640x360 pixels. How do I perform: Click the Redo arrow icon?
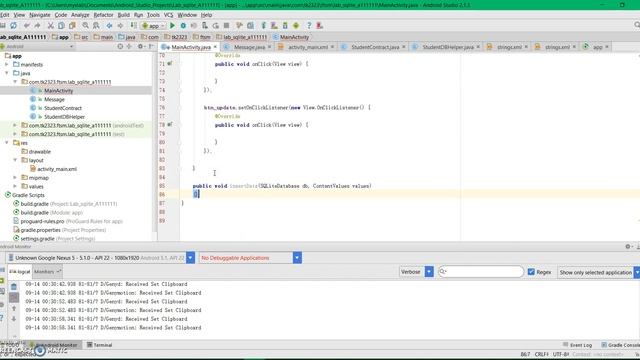coord(38,26)
